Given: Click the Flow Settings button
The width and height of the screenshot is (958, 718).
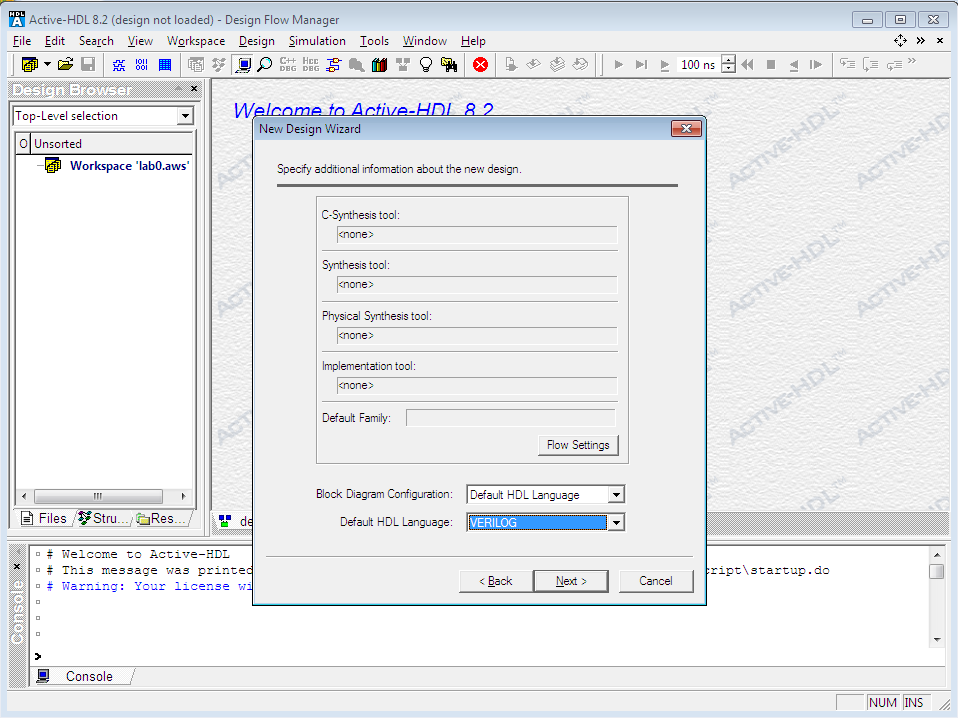Looking at the screenshot, I should pos(578,445).
